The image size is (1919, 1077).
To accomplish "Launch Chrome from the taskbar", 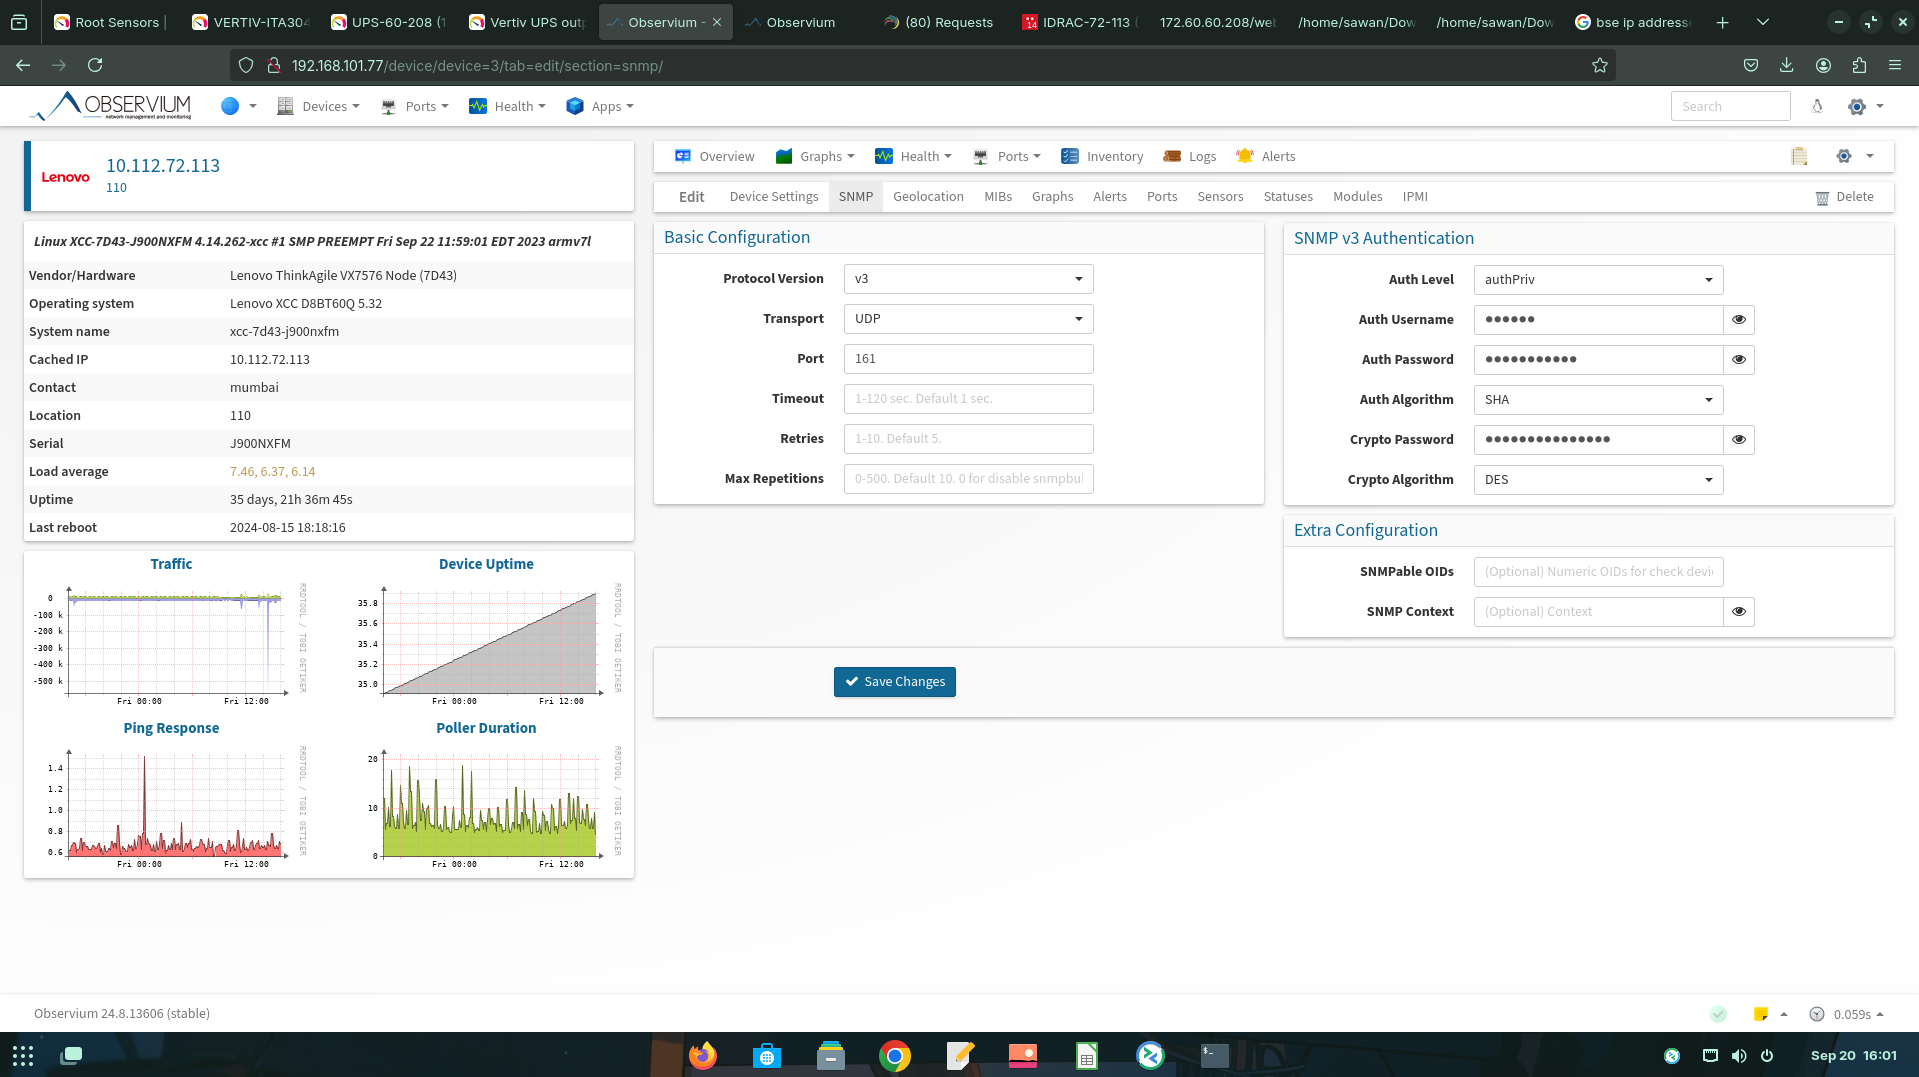I will tap(895, 1055).
